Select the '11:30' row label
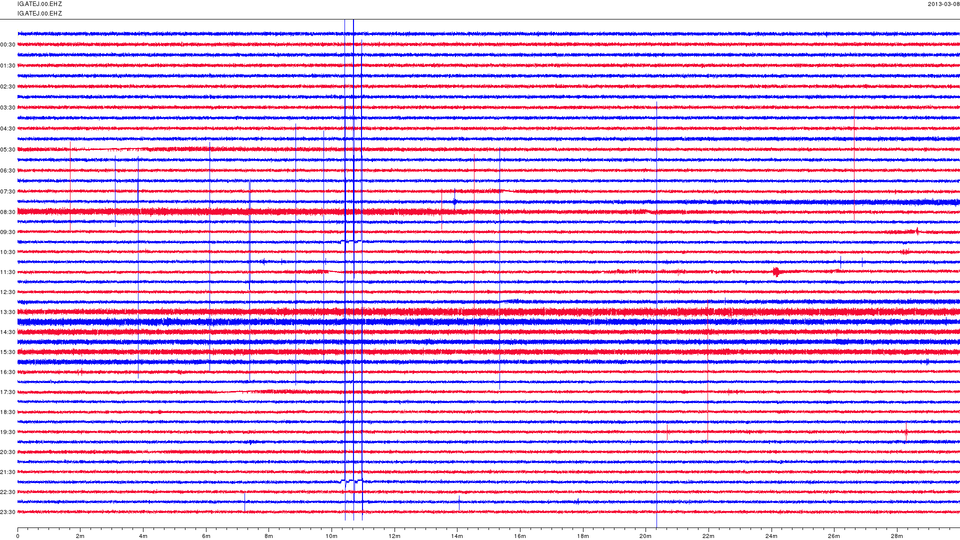960x540 pixels. pyautogui.click(x=8, y=272)
